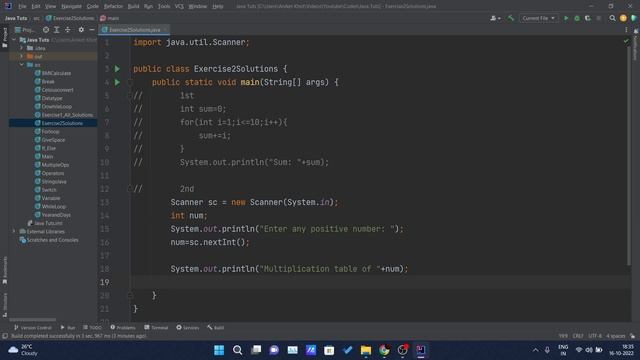Open Chrome from taskbar
Viewport: 640px width, 360px height.
tap(384, 350)
